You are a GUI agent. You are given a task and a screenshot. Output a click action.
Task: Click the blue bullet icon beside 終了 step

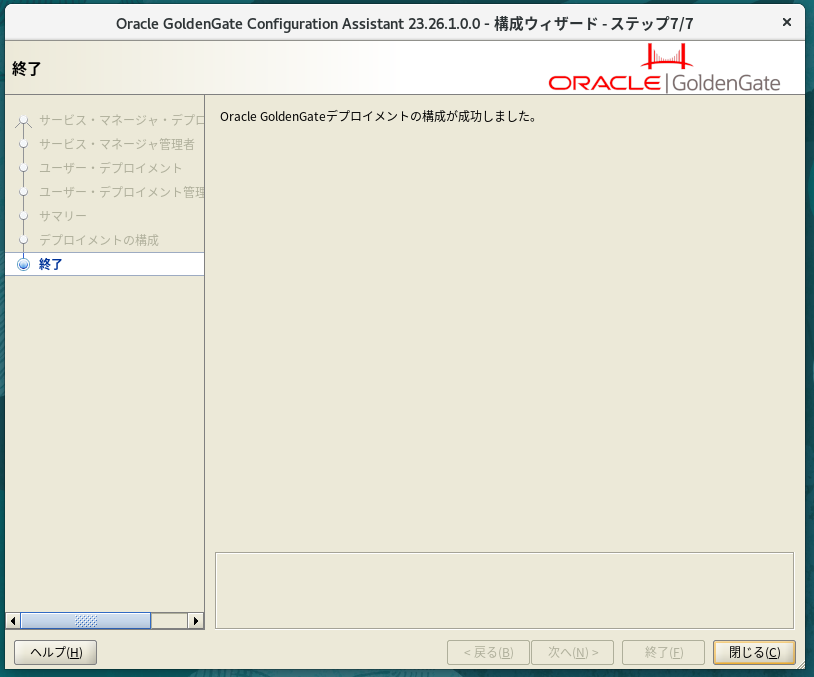(x=23, y=264)
